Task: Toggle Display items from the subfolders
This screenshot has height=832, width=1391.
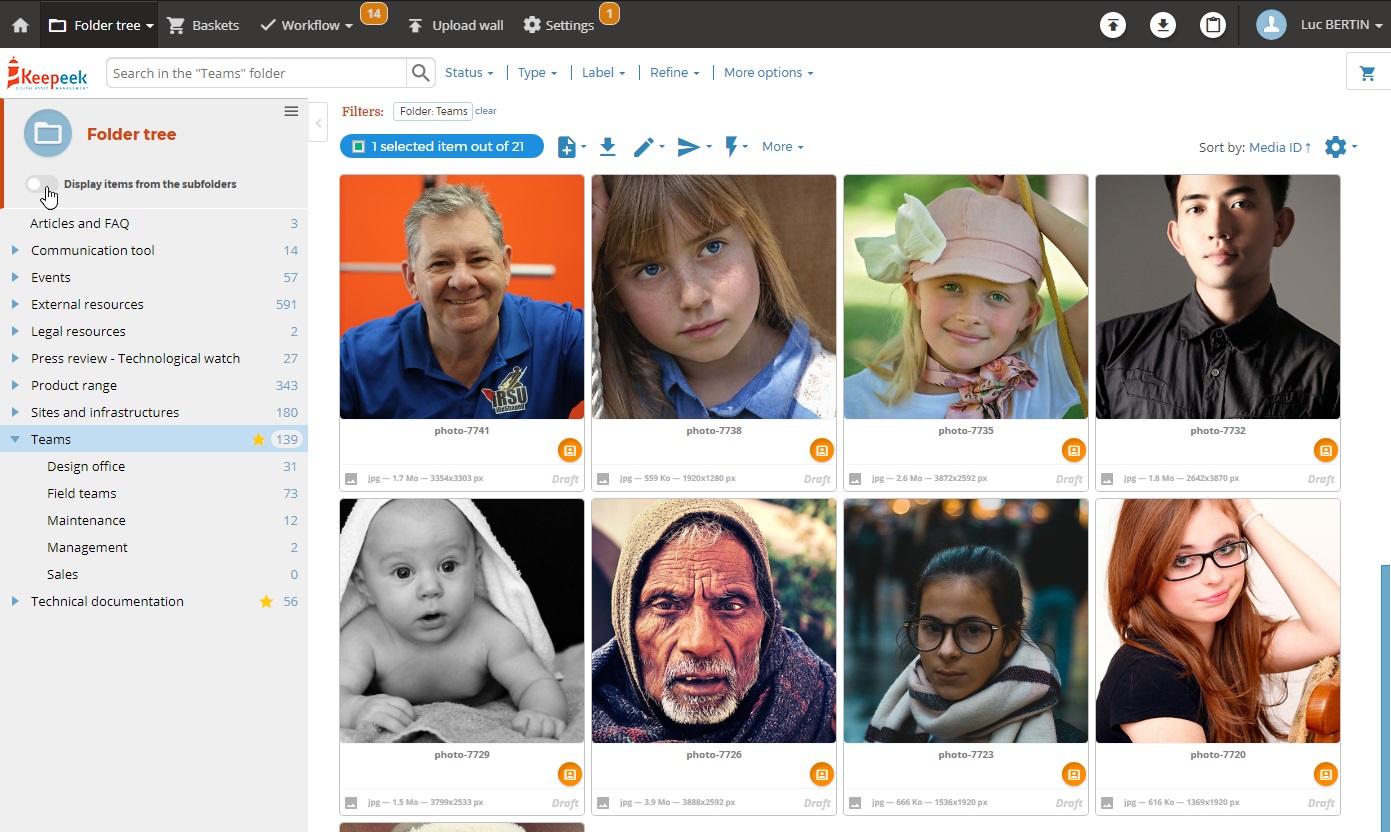Action: 42,184
